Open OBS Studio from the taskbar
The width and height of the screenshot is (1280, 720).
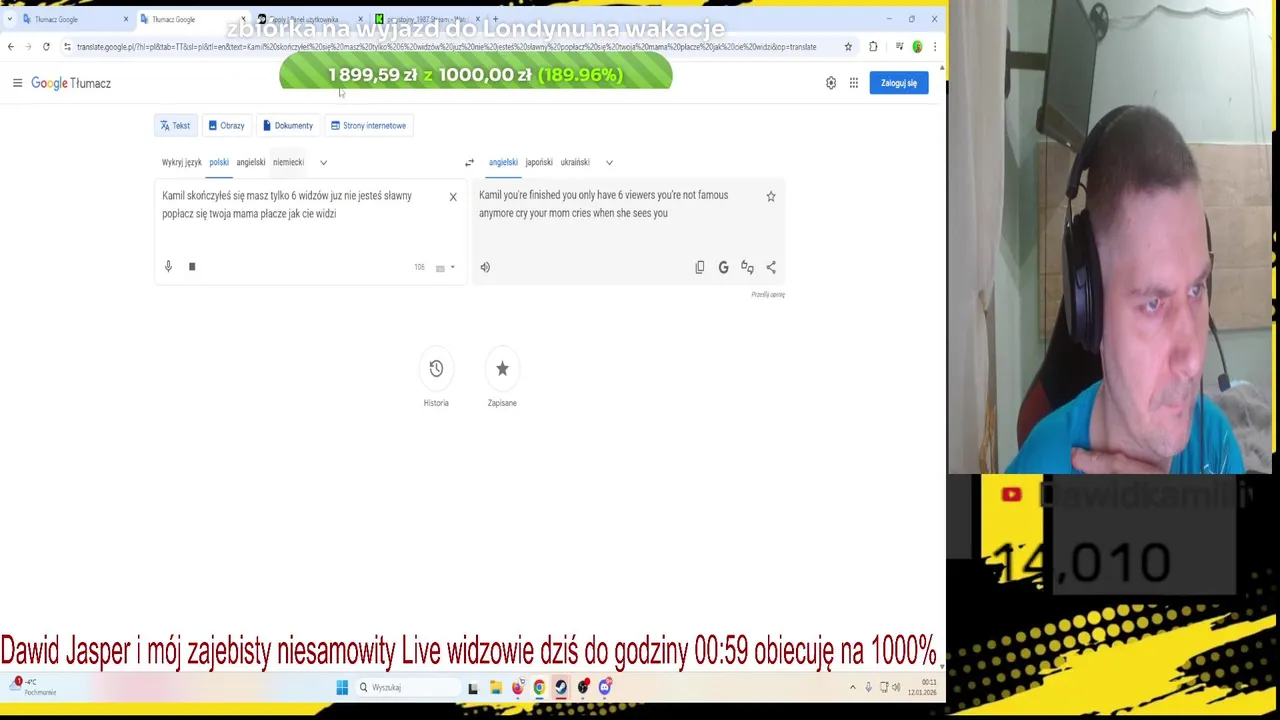(583, 687)
